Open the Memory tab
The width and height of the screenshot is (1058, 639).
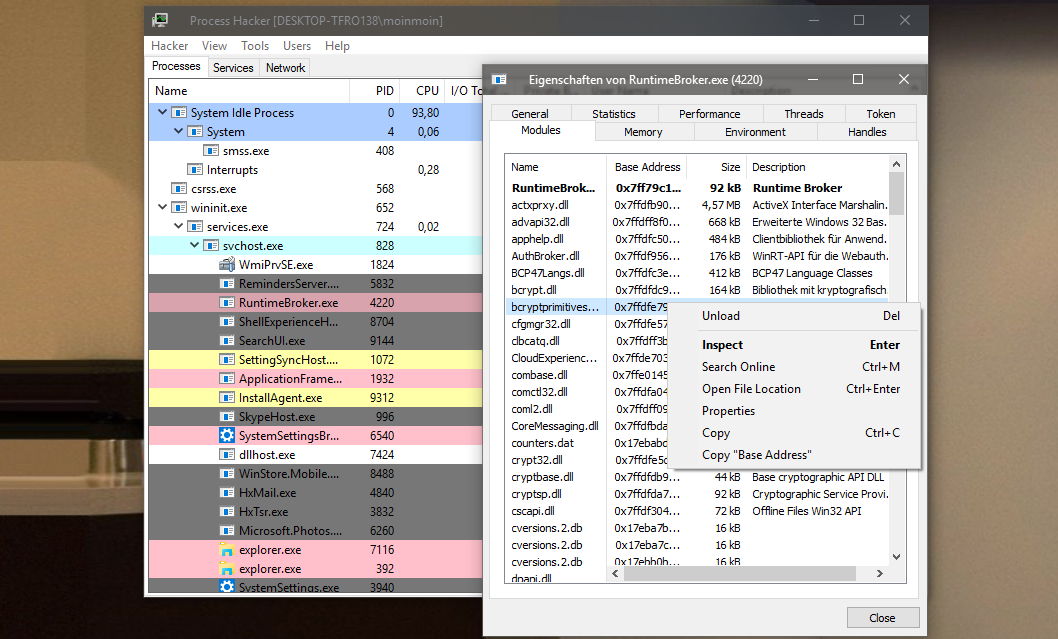643,132
